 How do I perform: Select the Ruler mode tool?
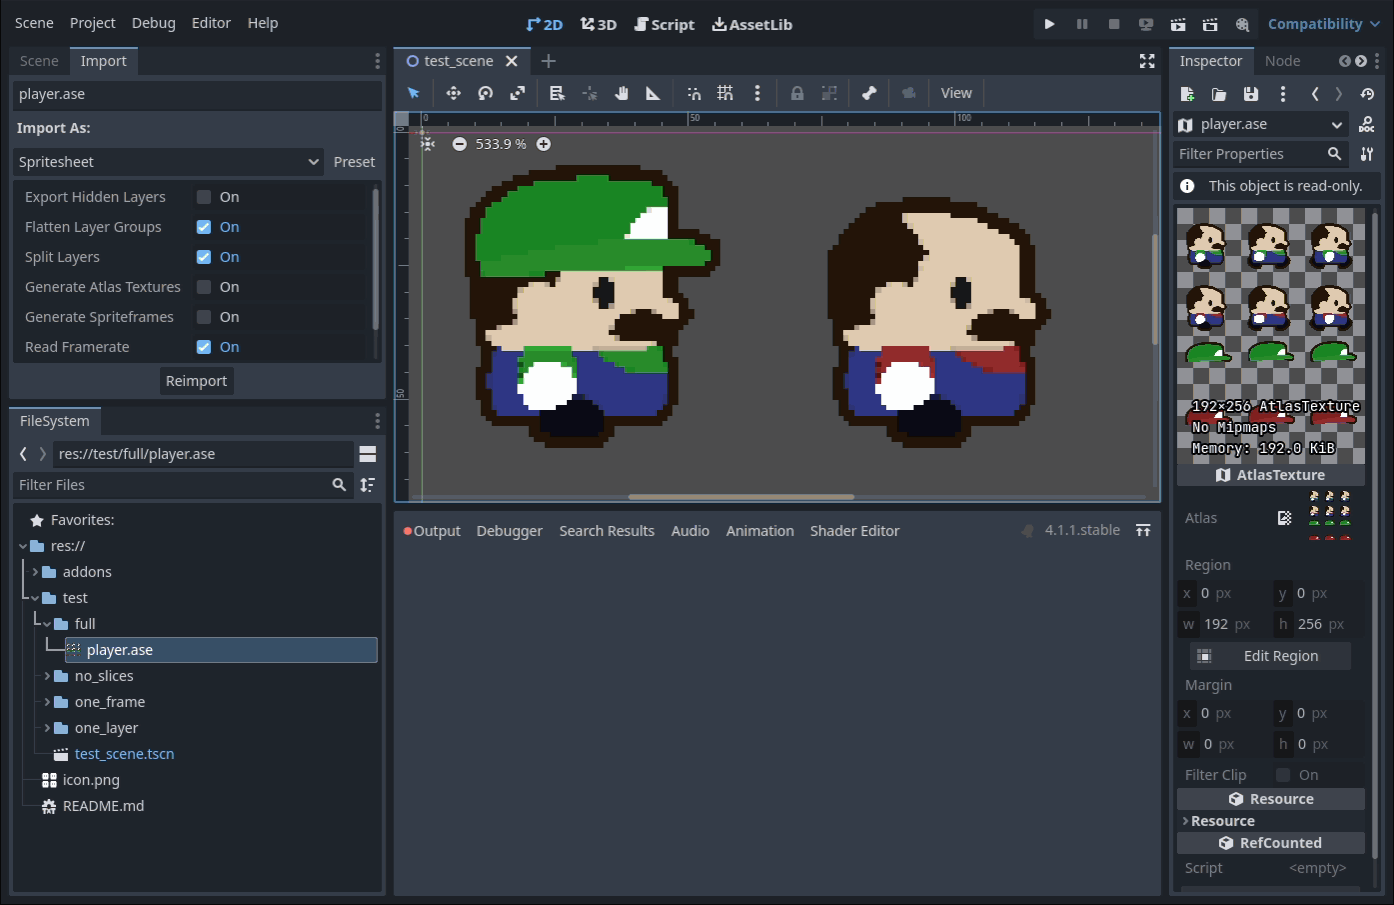[653, 93]
